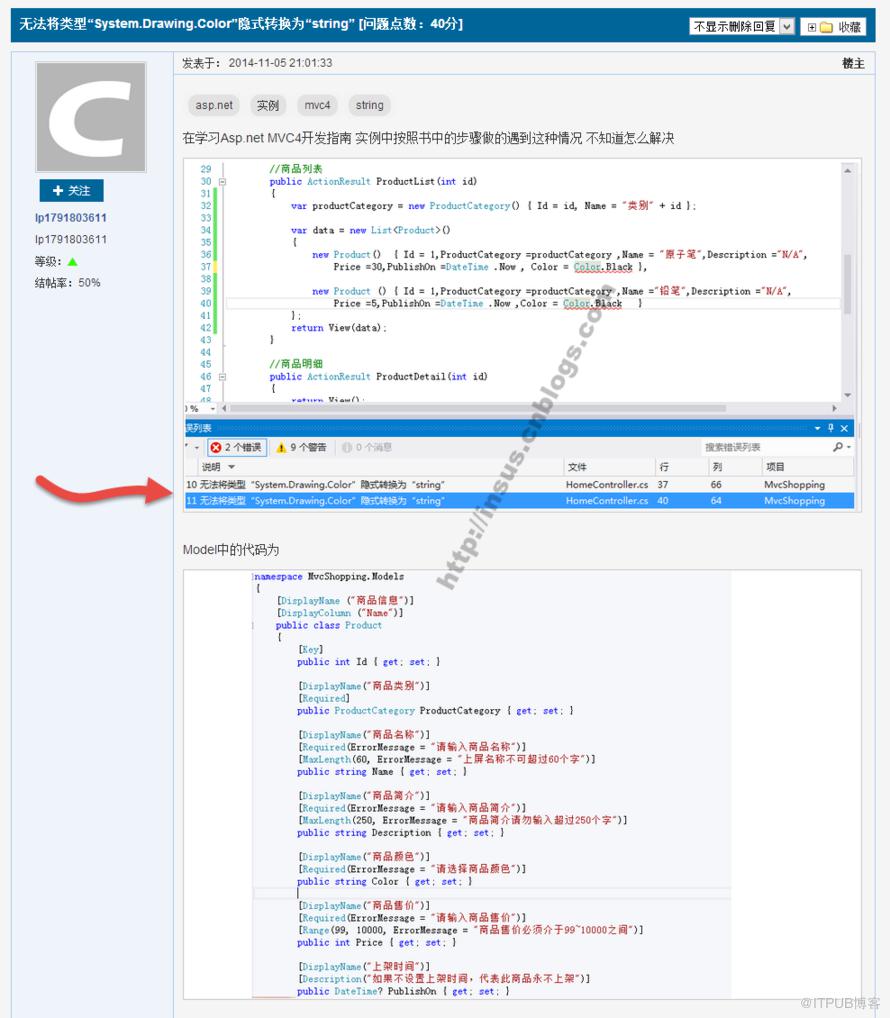Open the 说明 column filter arrow
The height and width of the screenshot is (1018, 890).
pos(232,467)
